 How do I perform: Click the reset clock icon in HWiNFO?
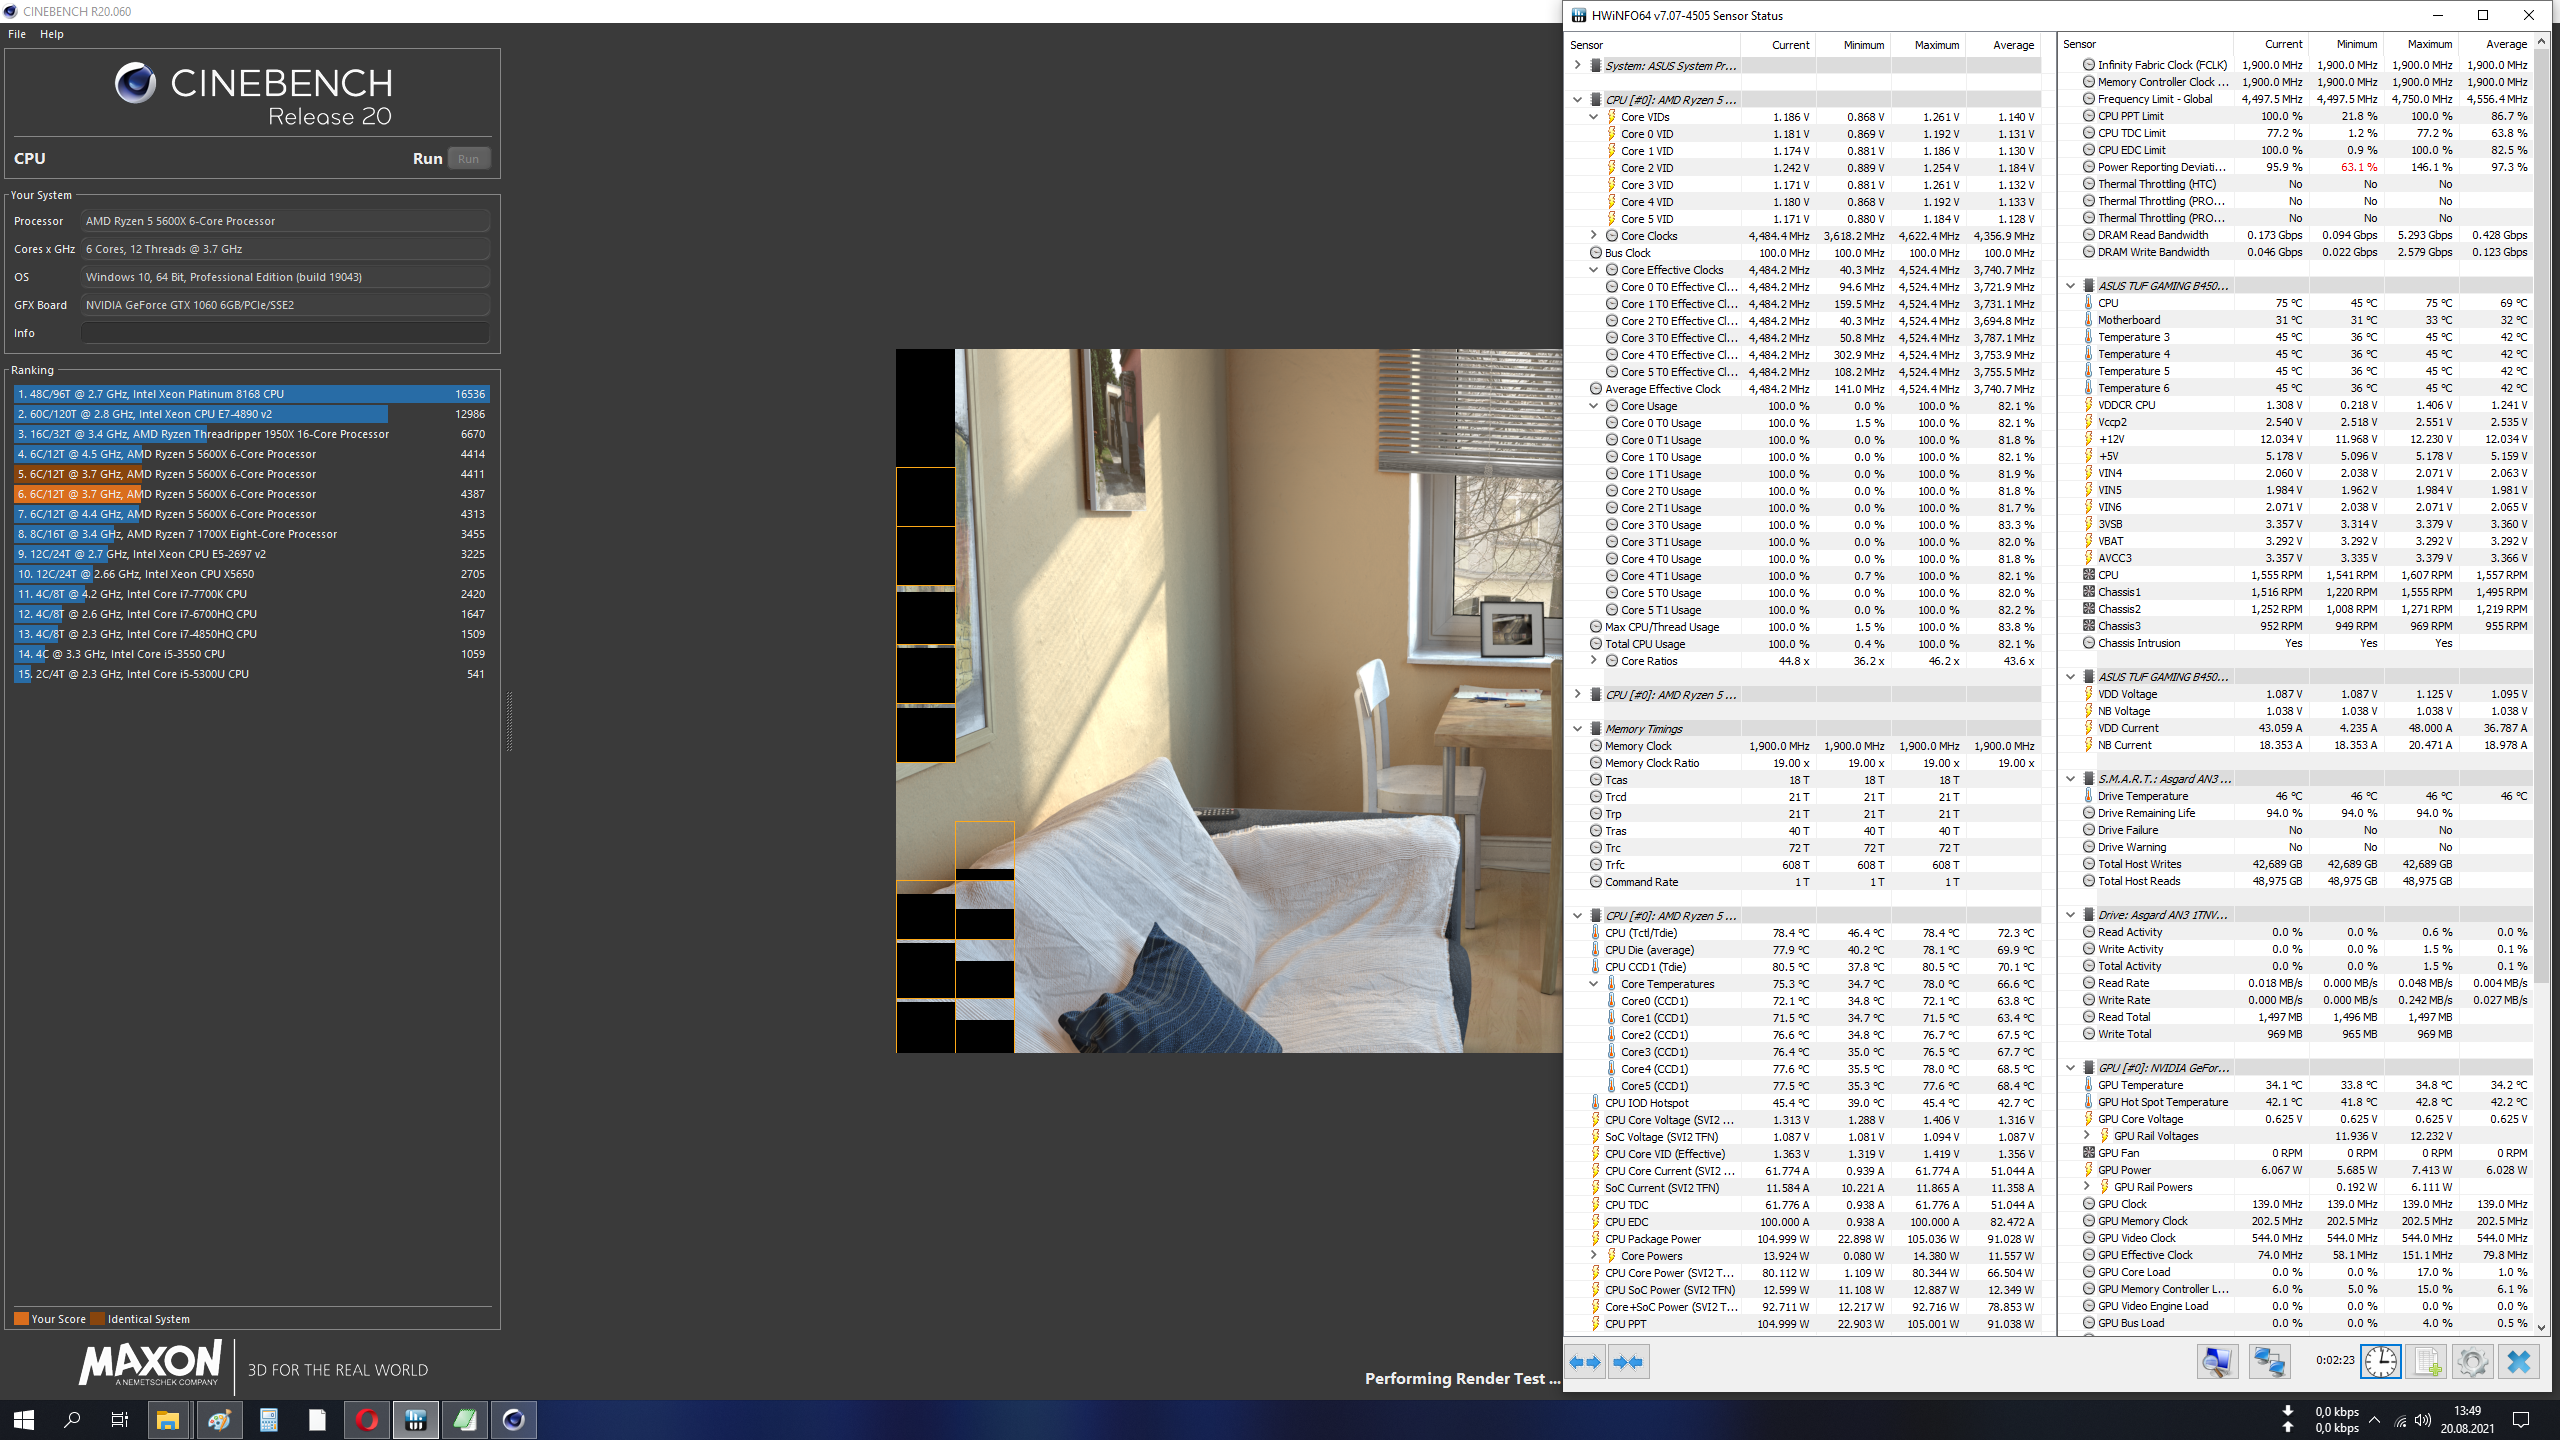pyautogui.click(x=2380, y=1362)
